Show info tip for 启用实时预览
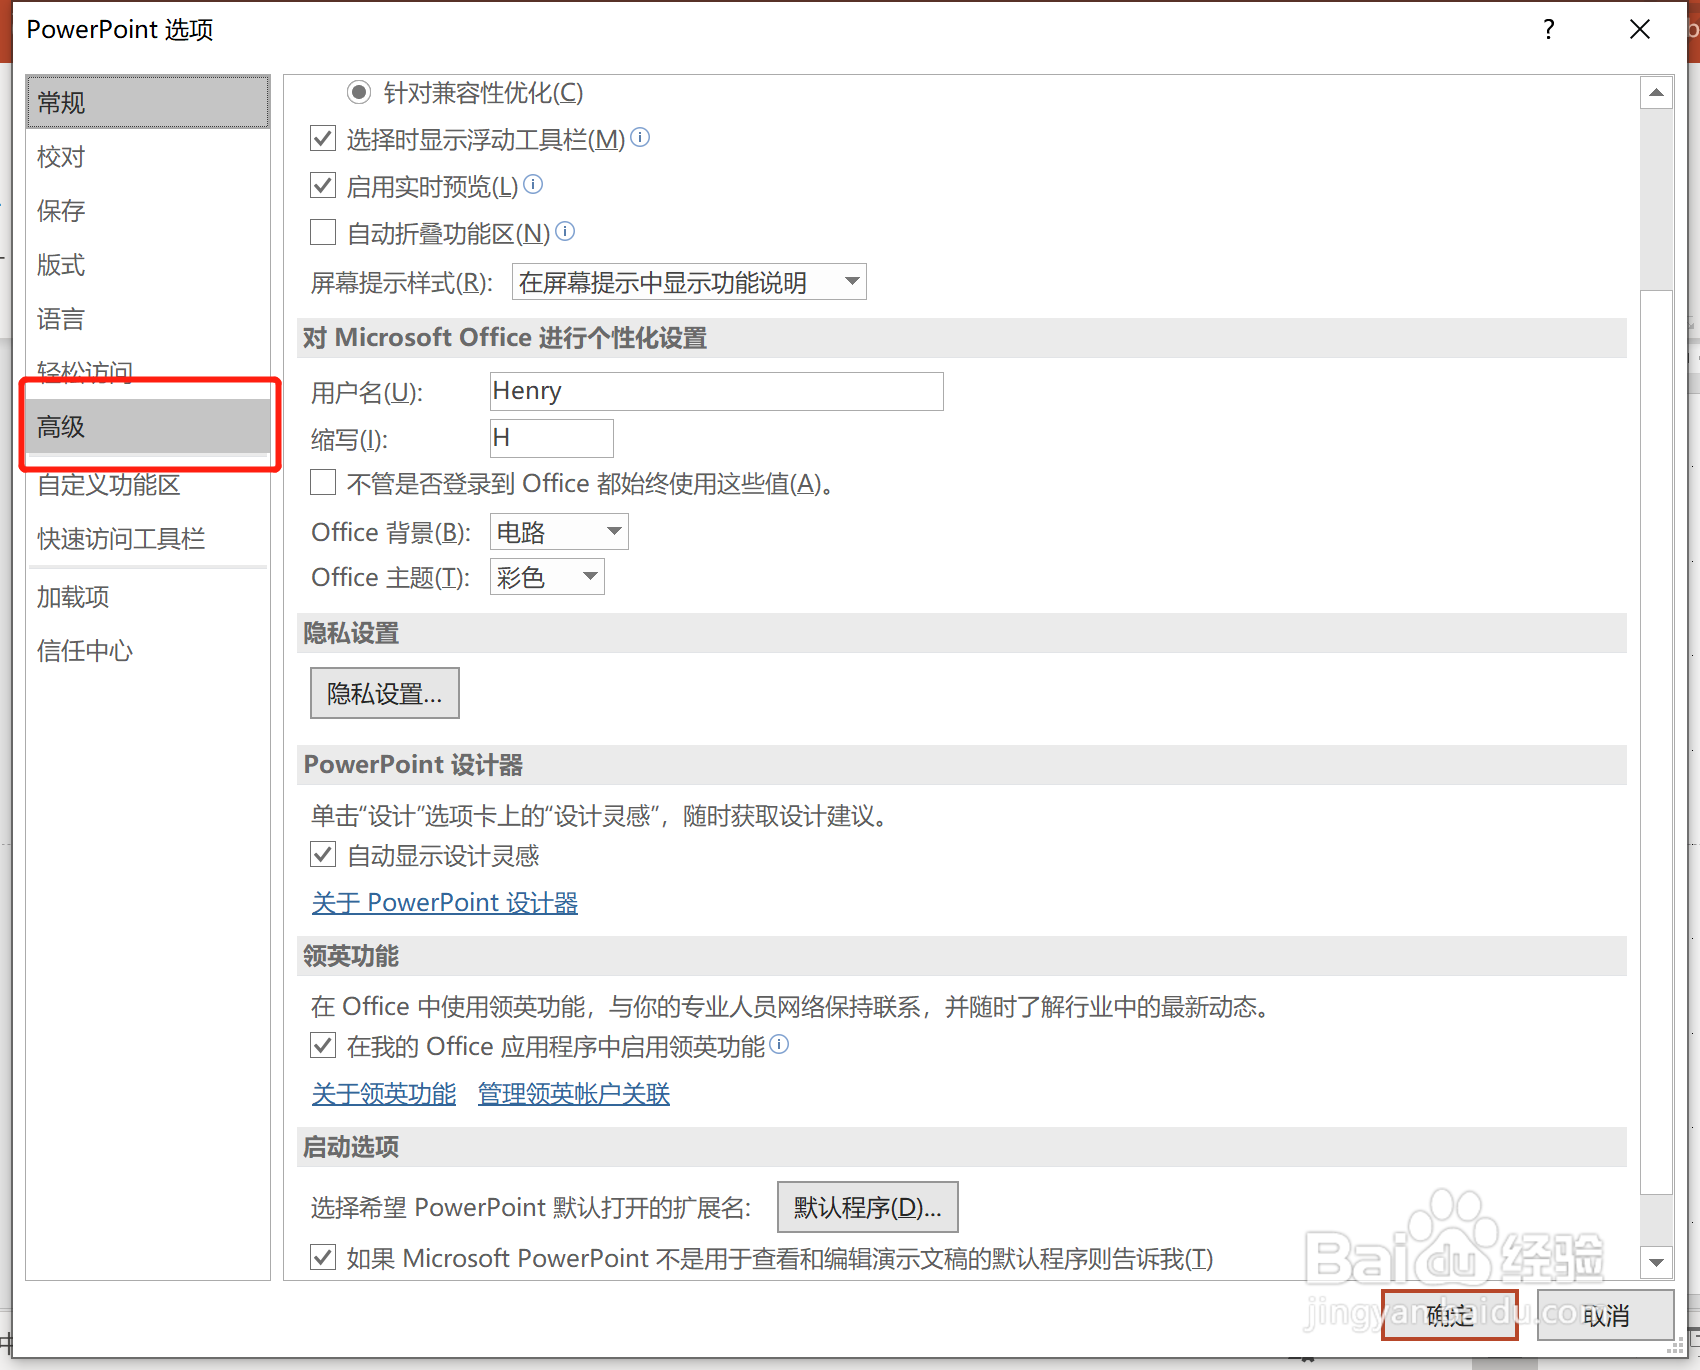The height and width of the screenshot is (1370, 1700). click(533, 184)
